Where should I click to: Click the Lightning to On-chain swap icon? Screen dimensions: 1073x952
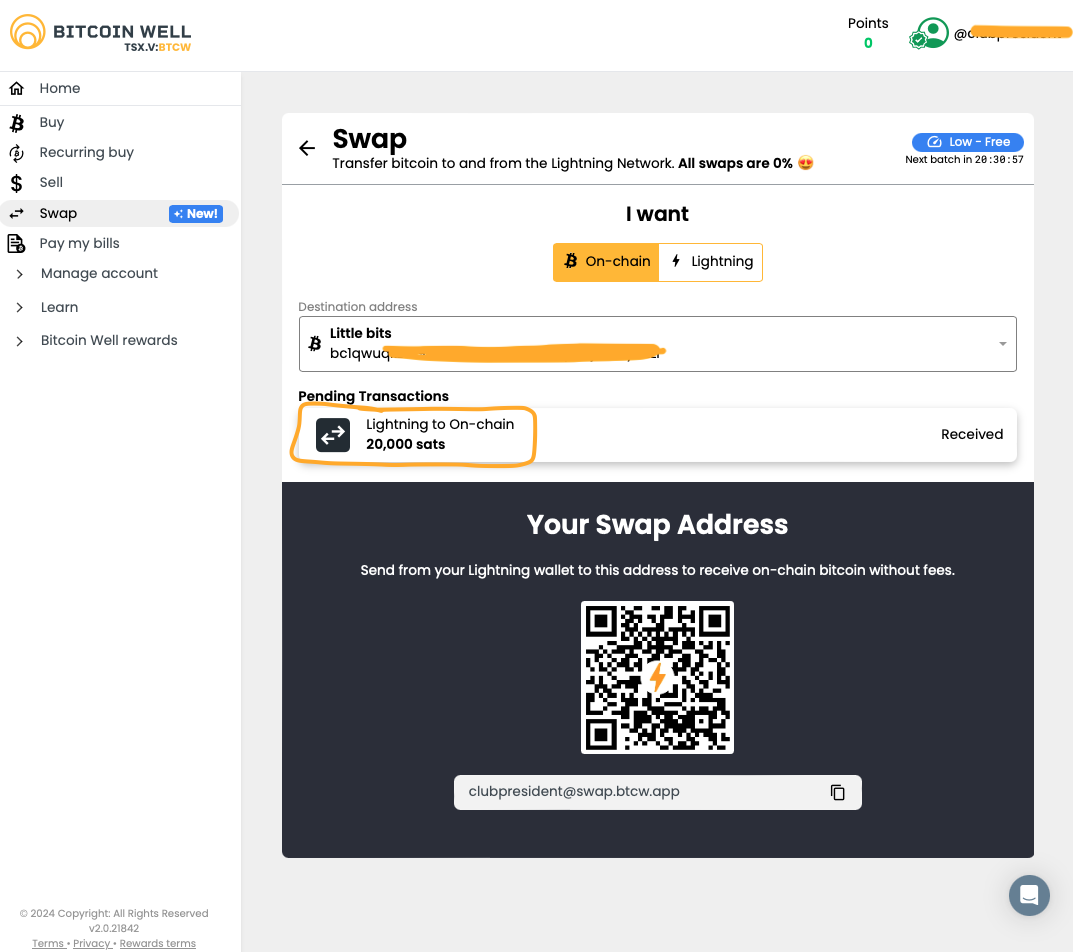click(x=333, y=435)
